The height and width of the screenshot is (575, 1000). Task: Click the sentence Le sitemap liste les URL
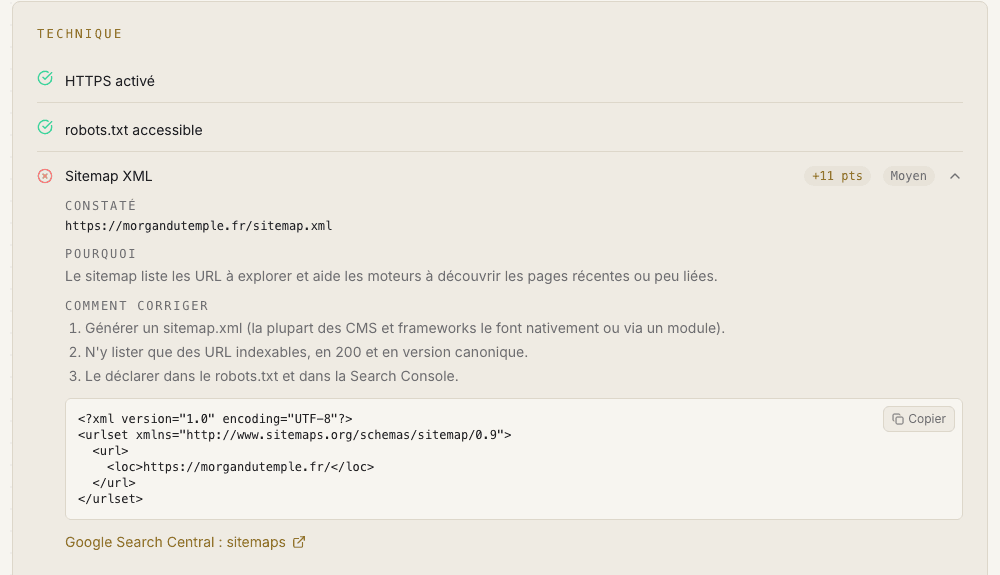click(391, 276)
